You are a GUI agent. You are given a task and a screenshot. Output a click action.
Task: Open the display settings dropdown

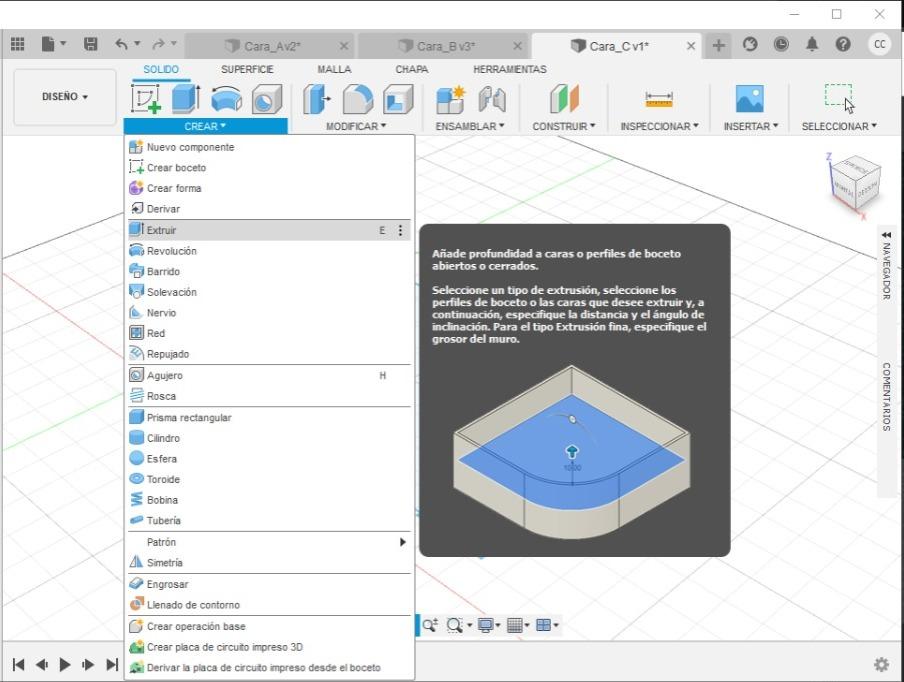(488, 625)
